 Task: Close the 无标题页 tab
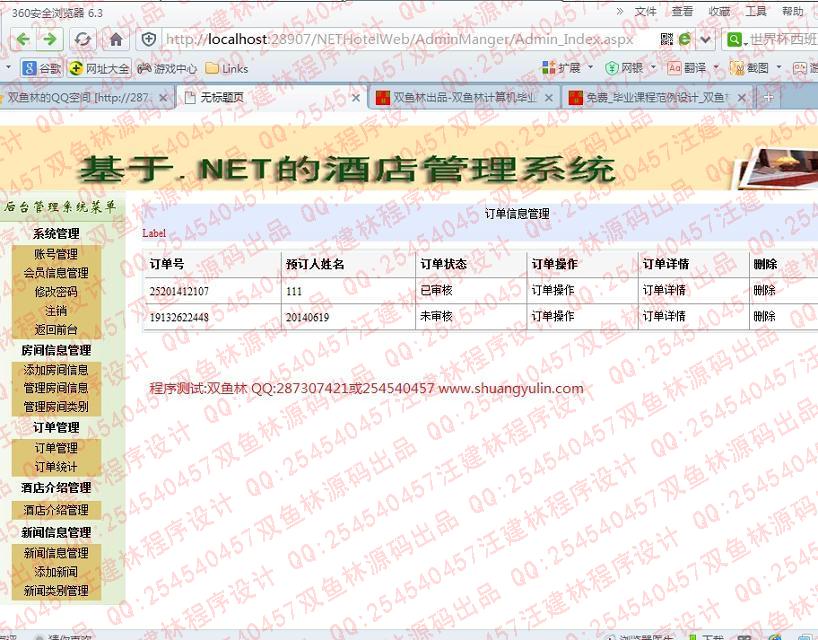[x=355, y=98]
